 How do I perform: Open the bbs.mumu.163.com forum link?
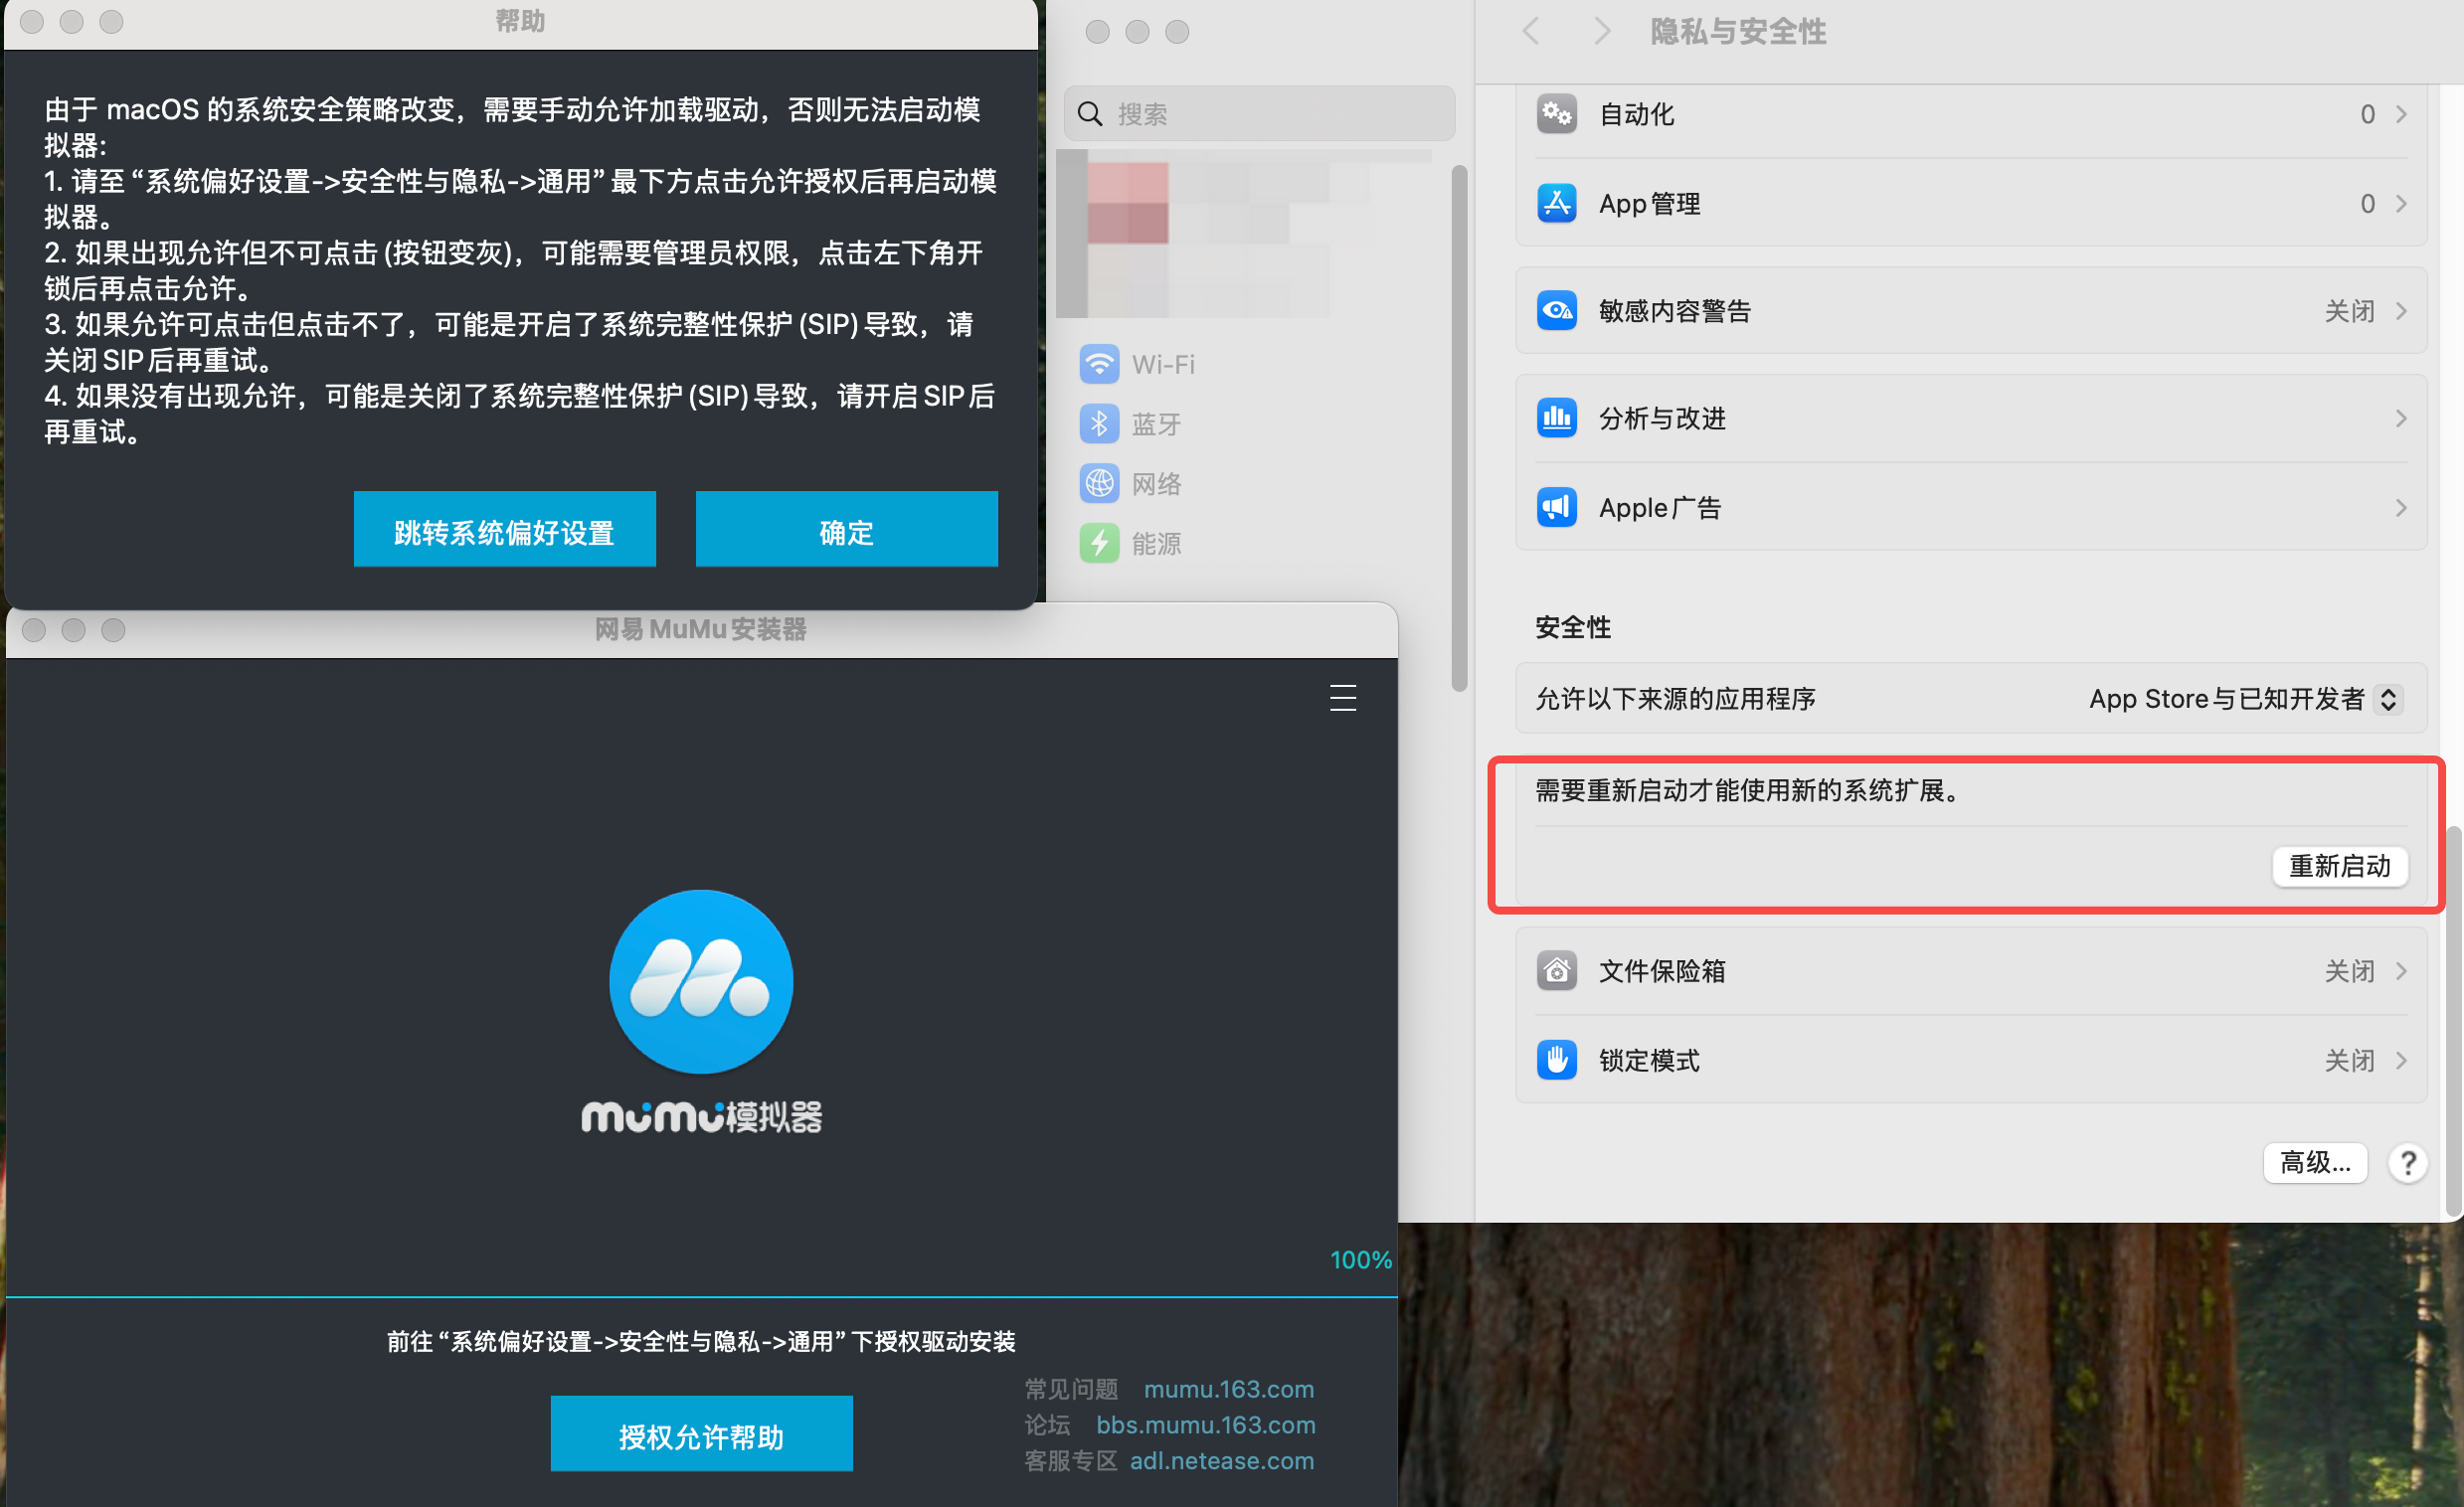point(1205,1425)
